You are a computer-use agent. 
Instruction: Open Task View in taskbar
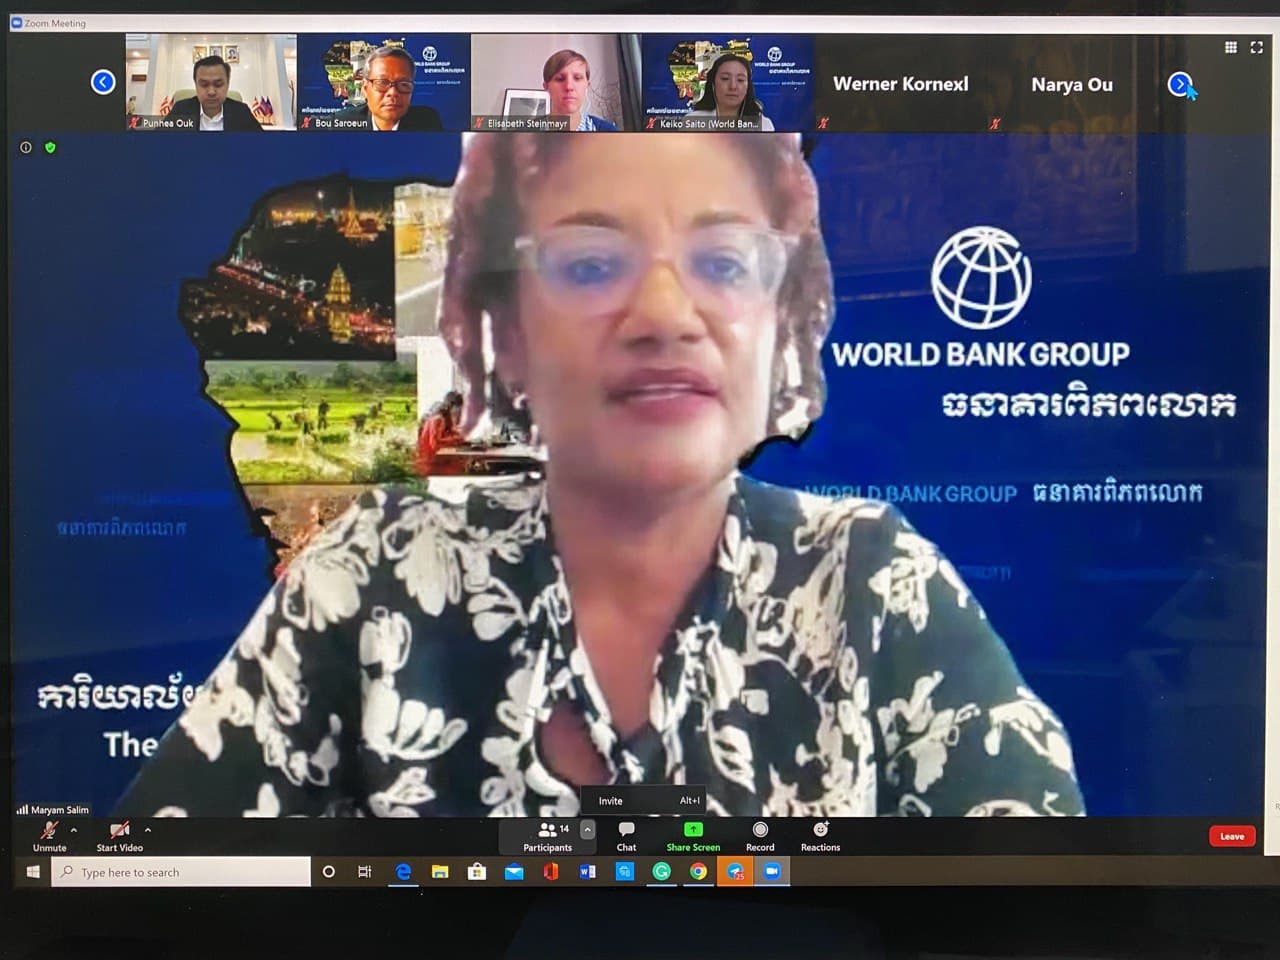pyautogui.click(x=365, y=872)
